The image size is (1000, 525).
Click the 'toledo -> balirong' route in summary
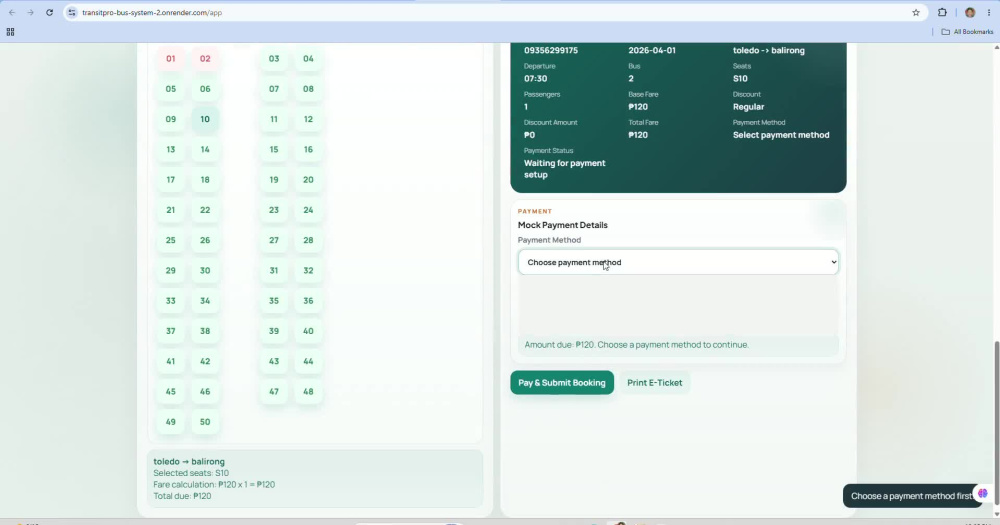(768, 50)
